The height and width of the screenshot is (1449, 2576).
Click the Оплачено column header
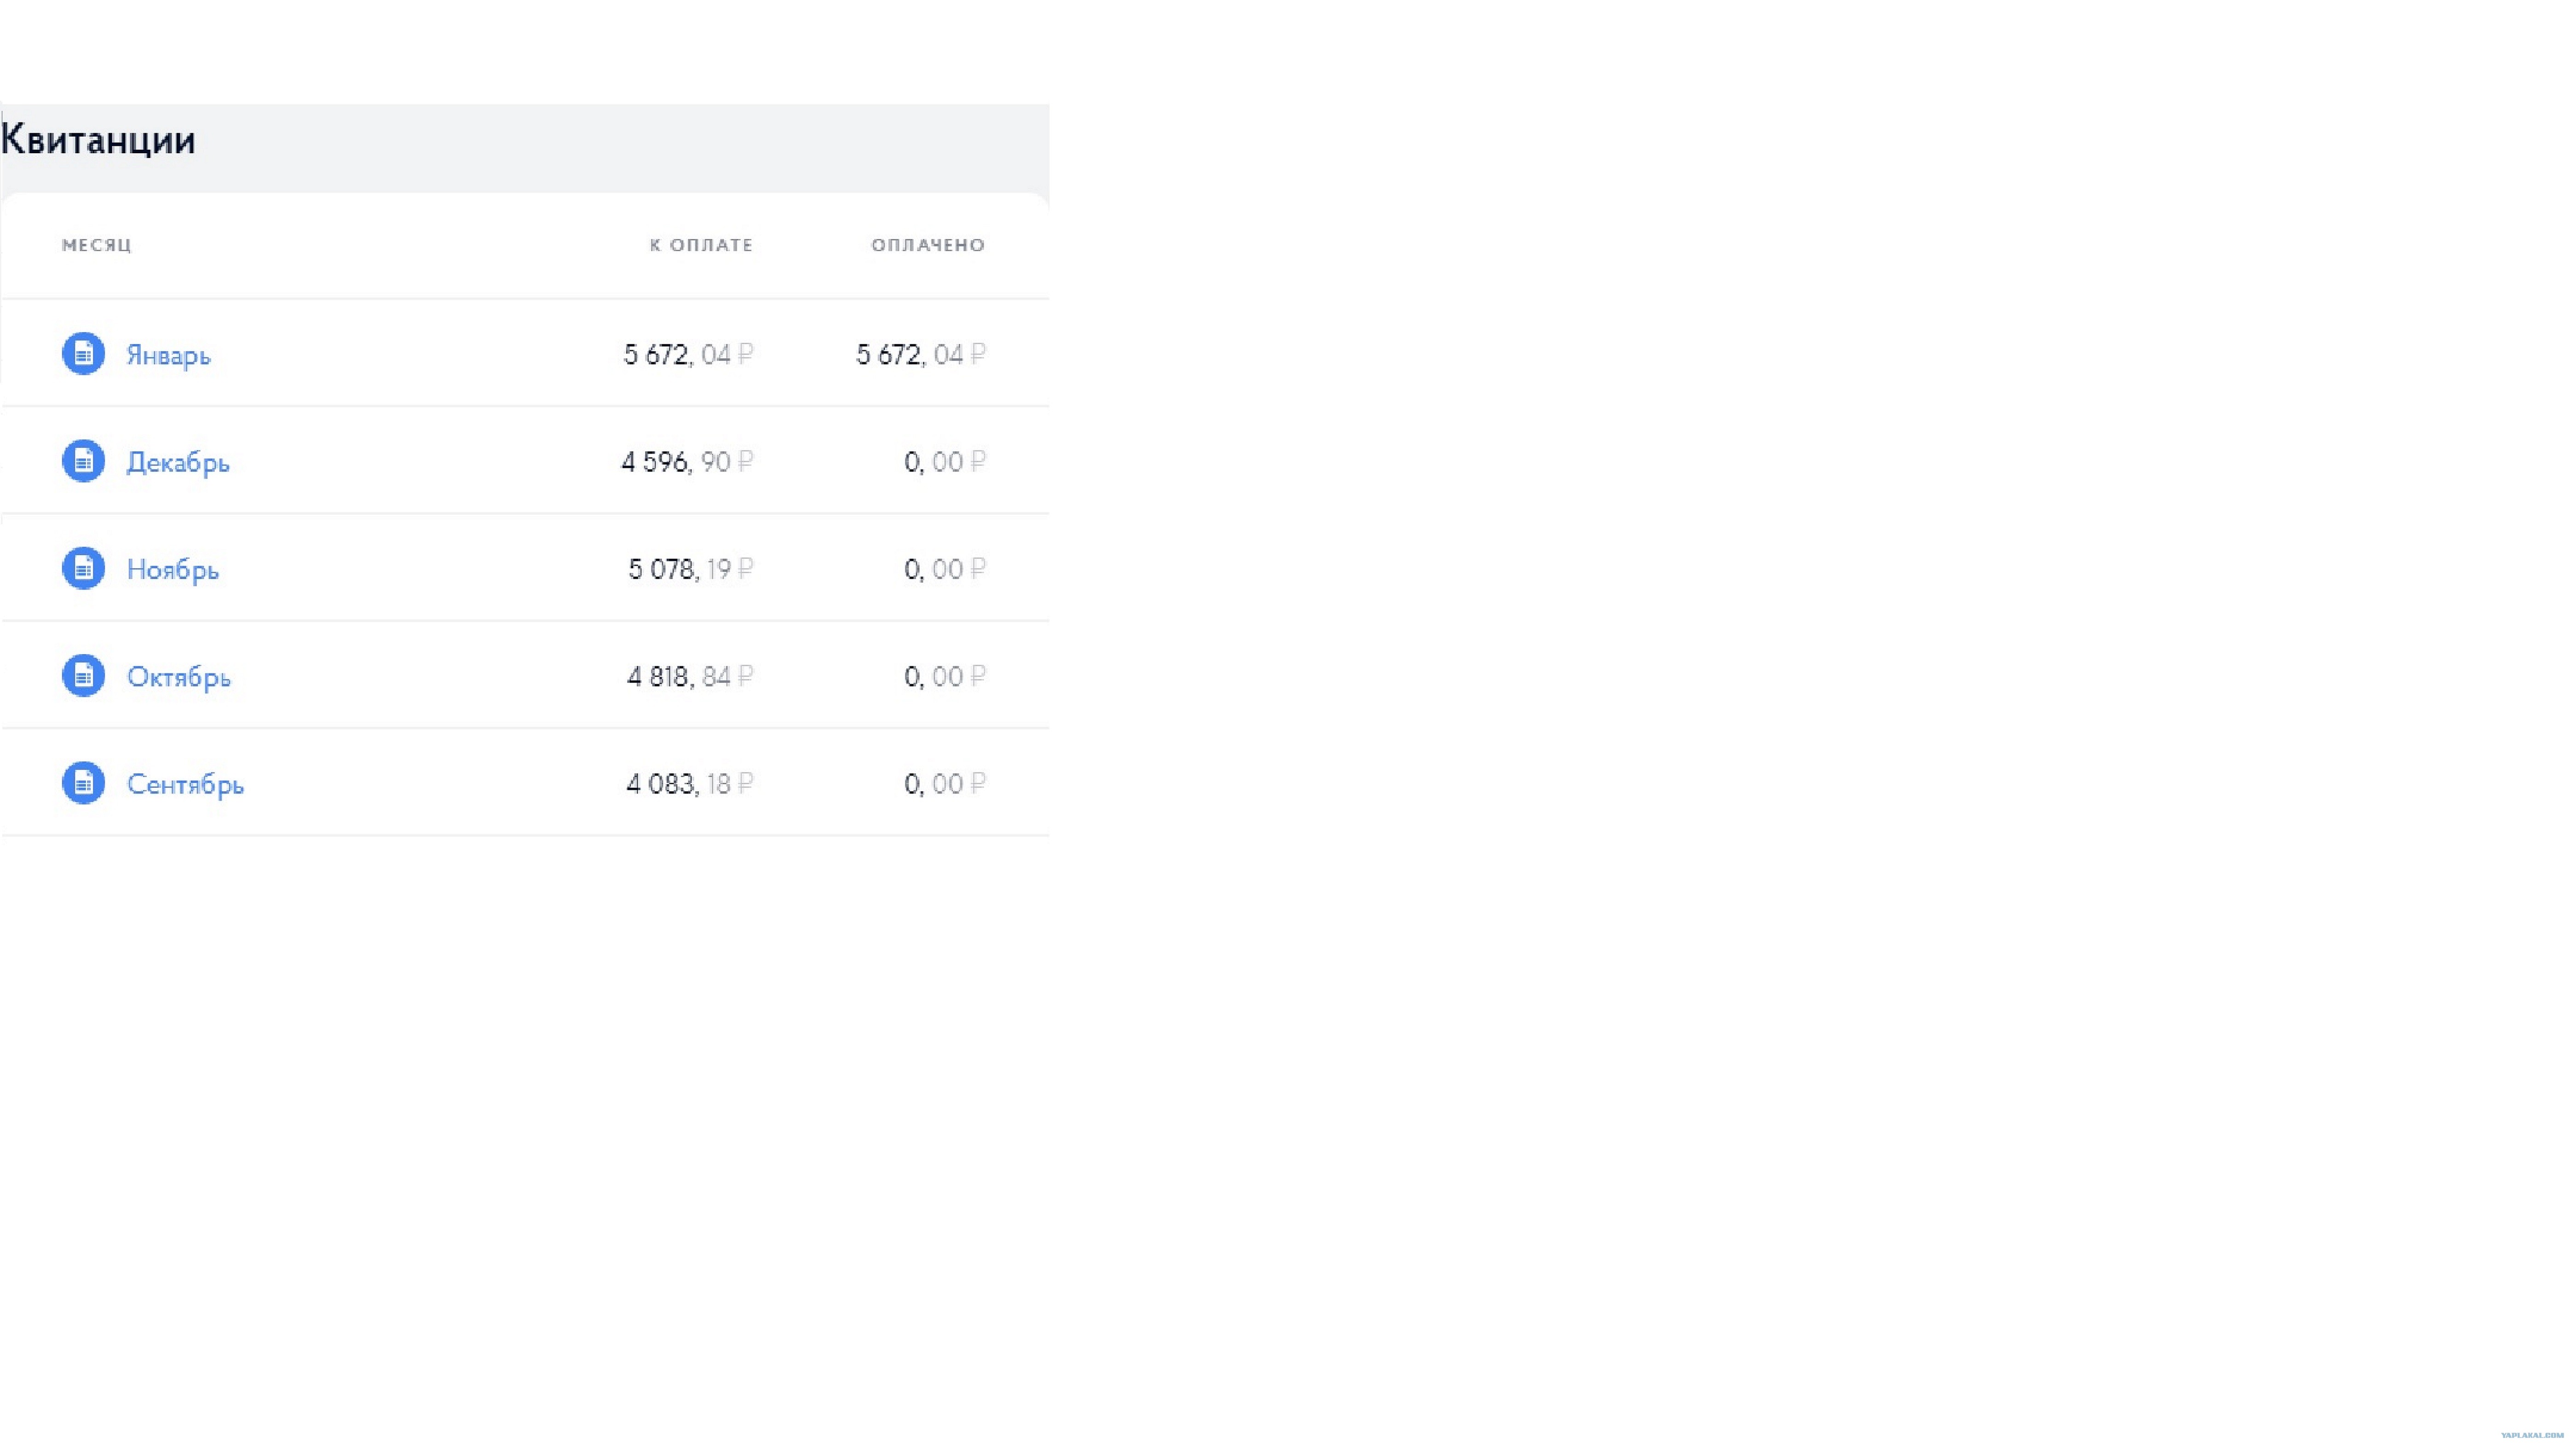pos(928,245)
